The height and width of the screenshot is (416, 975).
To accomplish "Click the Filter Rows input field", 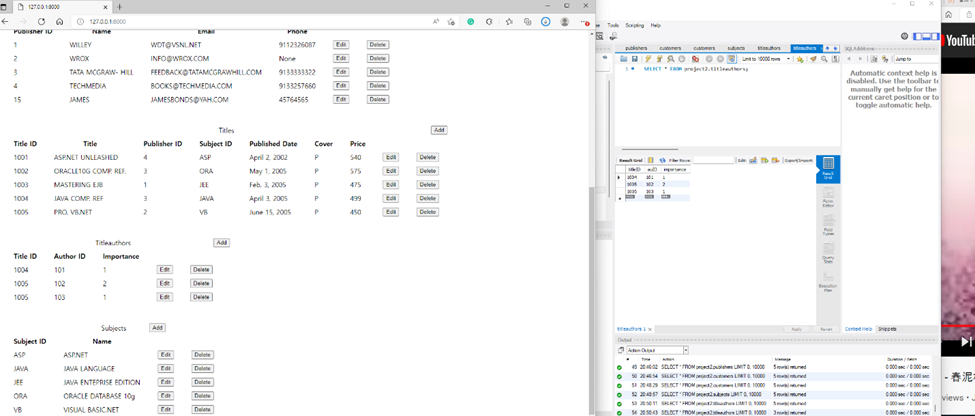I will [x=713, y=160].
